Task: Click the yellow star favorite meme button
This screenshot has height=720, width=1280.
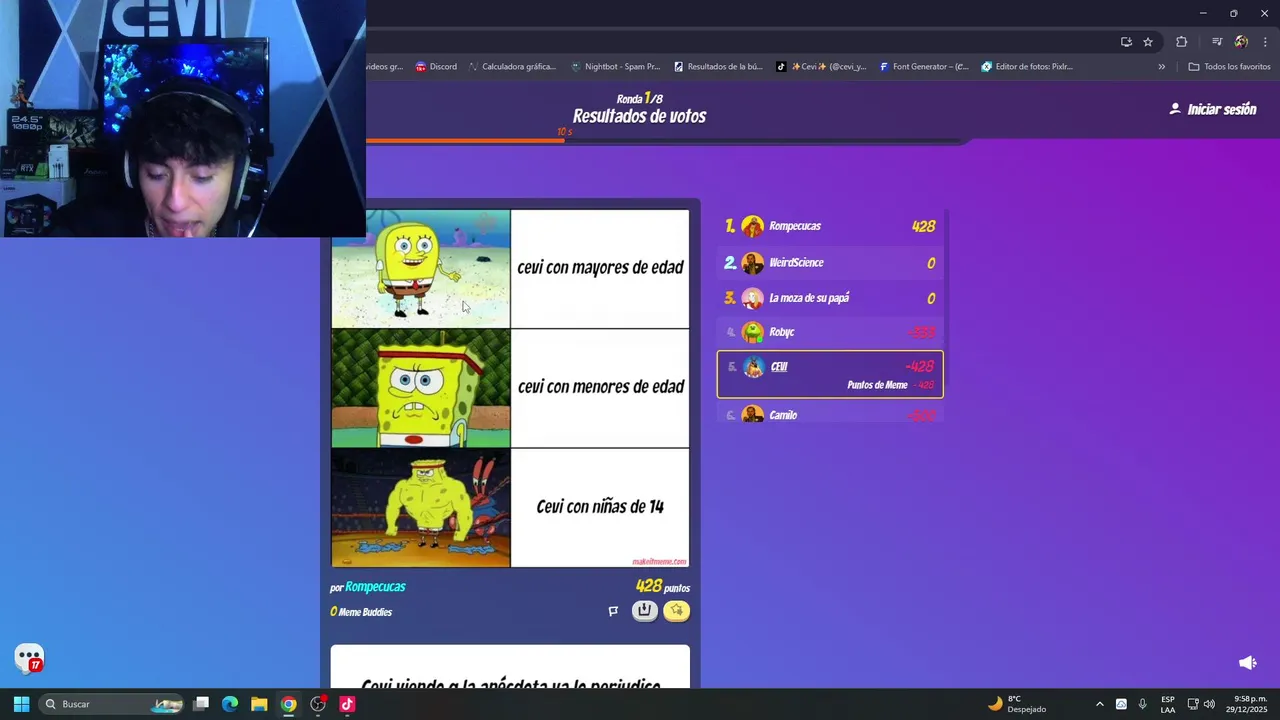Action: click(677, 610)
